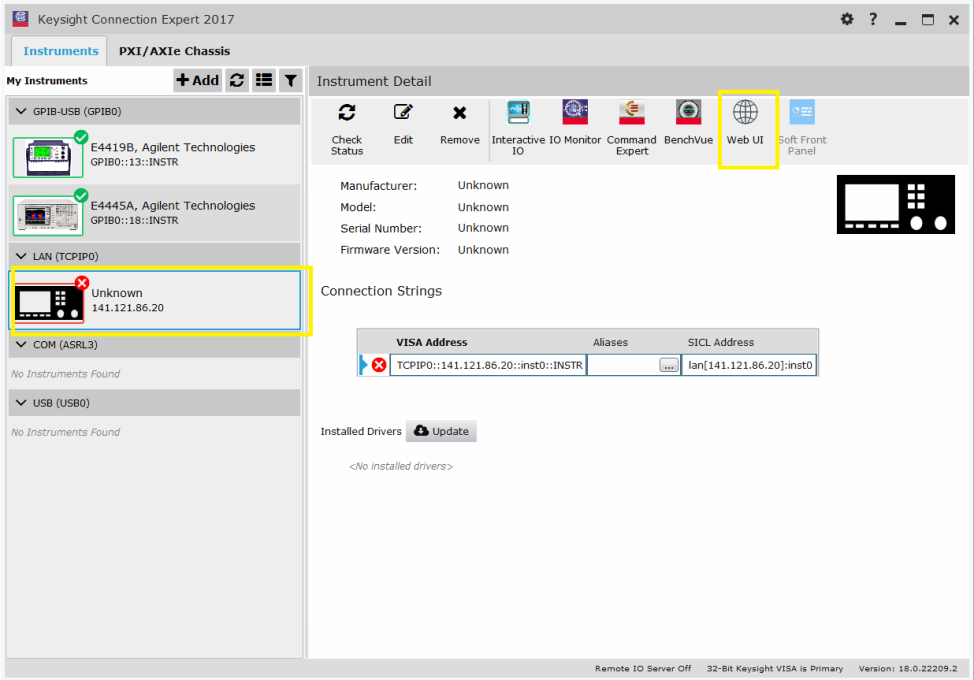Click the Manufacturer label

tap(379, 186)
